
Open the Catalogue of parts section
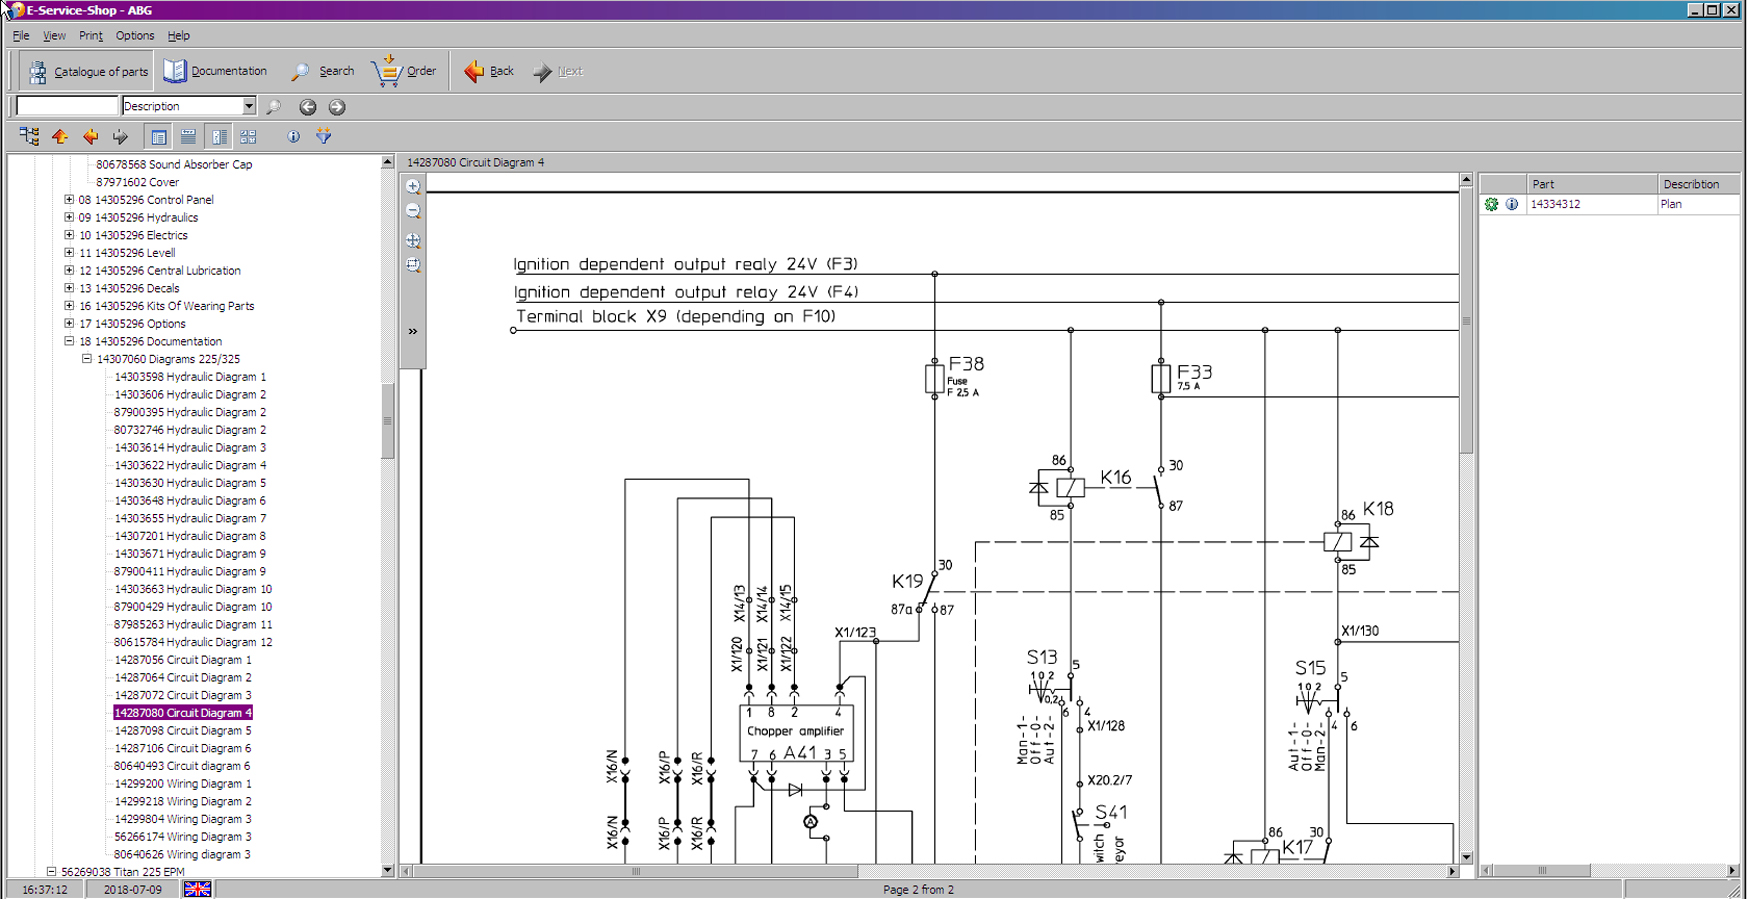[88, 71]
